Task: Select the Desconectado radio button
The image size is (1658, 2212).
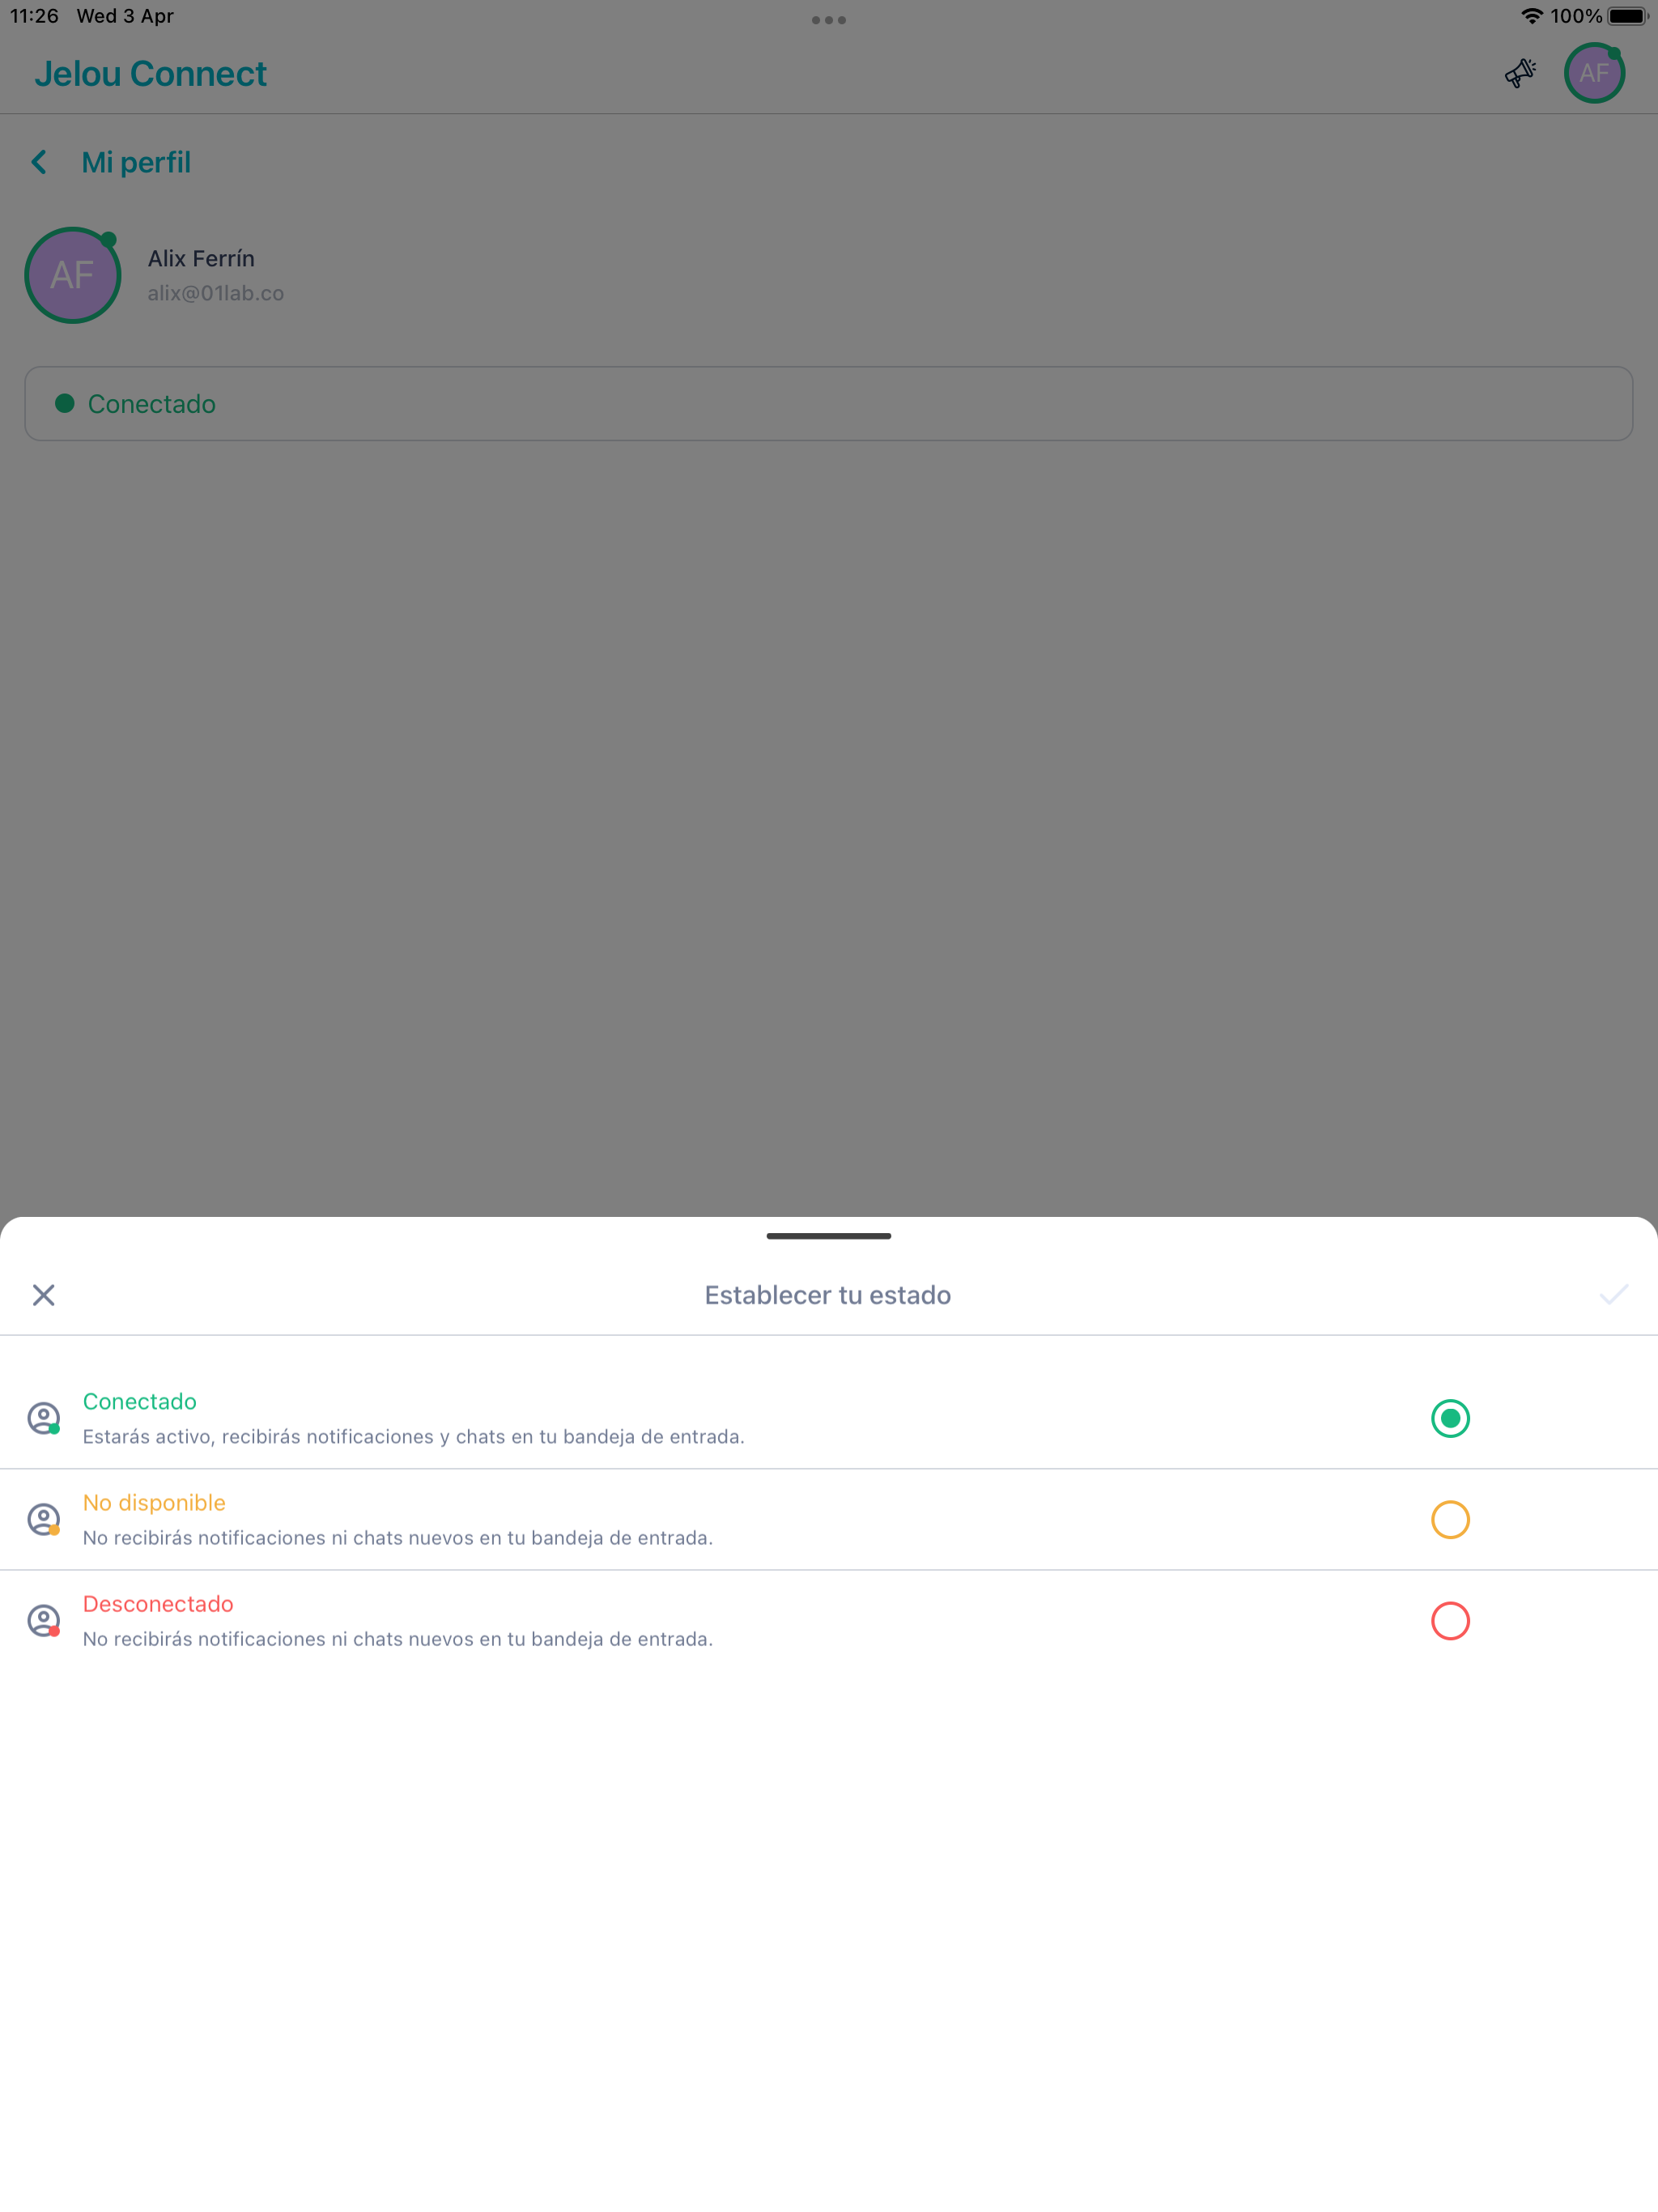Action: tap(1450, 1620)
